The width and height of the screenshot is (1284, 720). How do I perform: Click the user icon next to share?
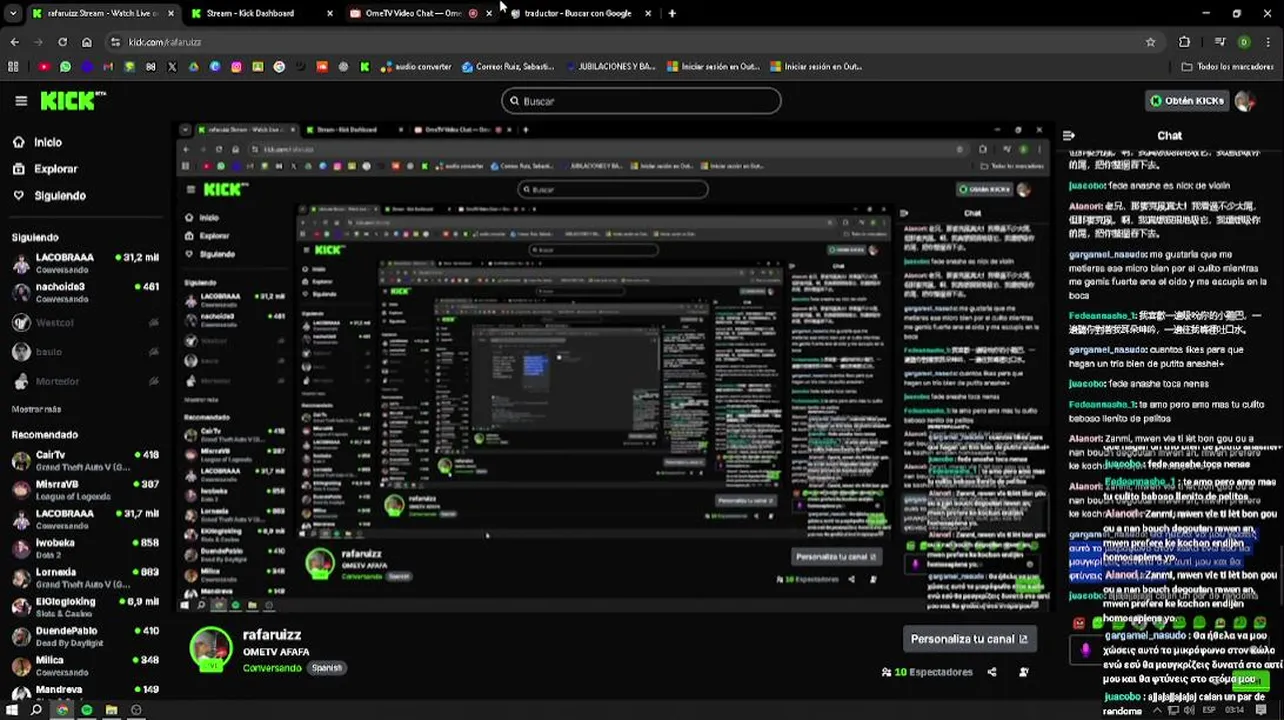(x=1023, y=672)
